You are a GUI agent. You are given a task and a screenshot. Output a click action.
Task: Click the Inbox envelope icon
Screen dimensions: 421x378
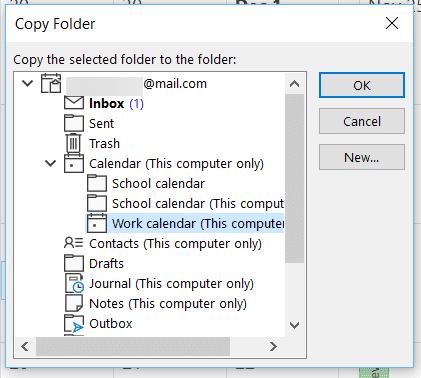coord(74,103)
